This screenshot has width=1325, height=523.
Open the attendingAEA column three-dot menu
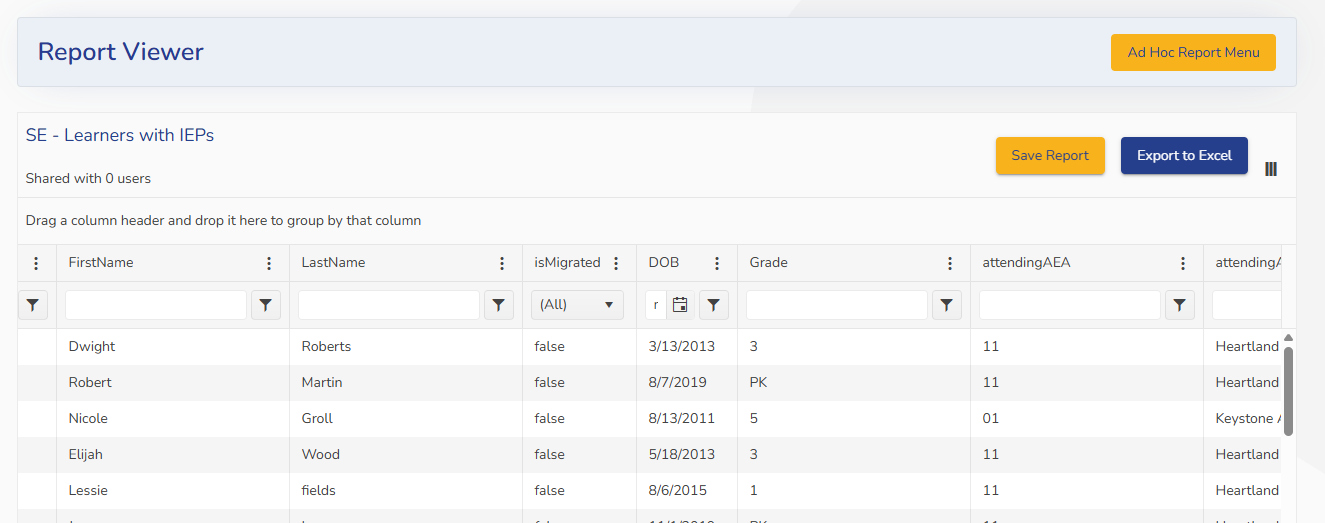pos(1183,263)
